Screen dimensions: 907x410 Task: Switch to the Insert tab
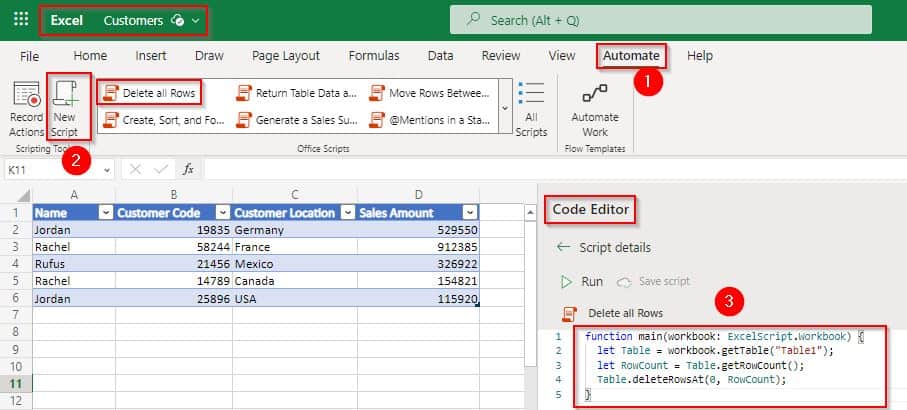(151, 56)
